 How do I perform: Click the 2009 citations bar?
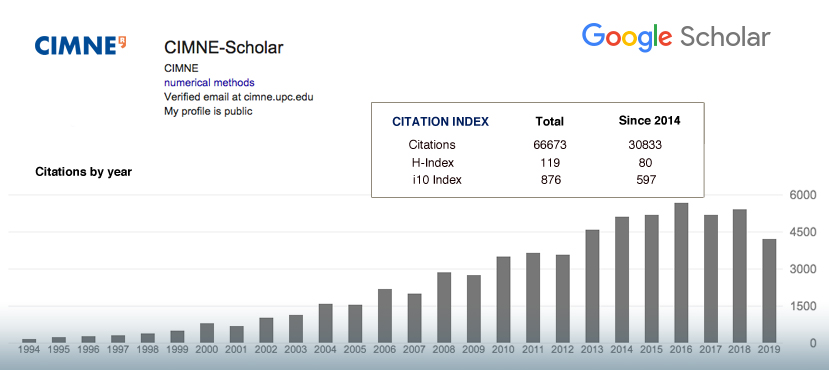coord(474,309)
